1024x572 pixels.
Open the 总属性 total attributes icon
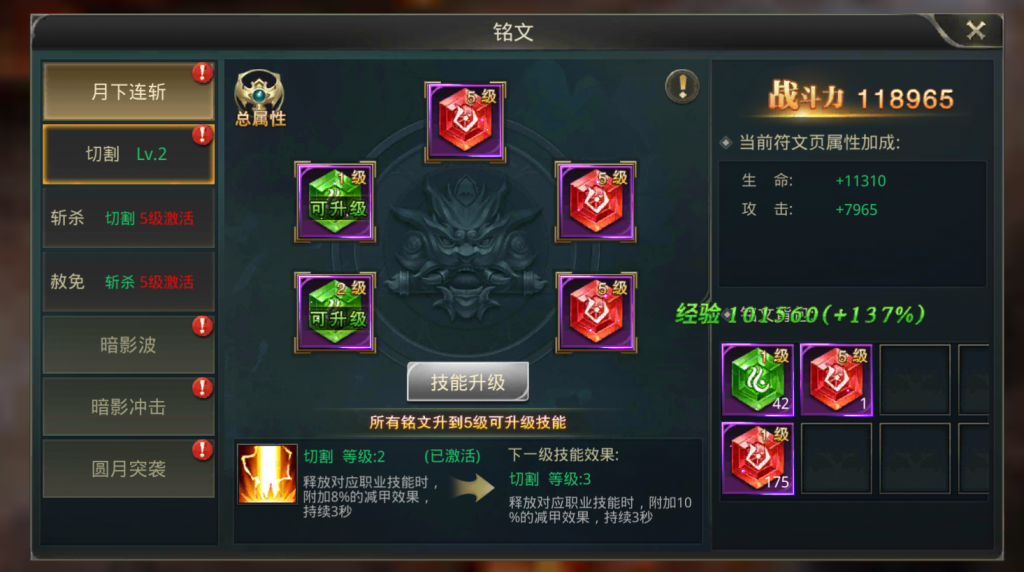click(260, 98)
